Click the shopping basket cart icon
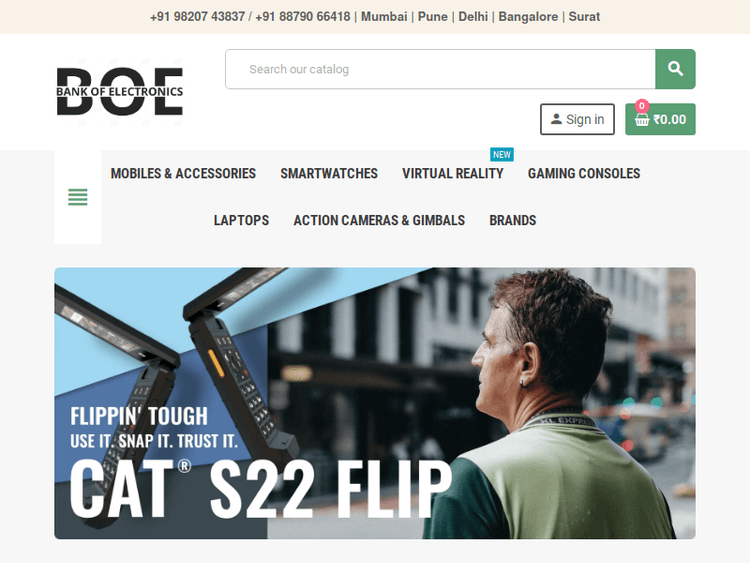 642,120
